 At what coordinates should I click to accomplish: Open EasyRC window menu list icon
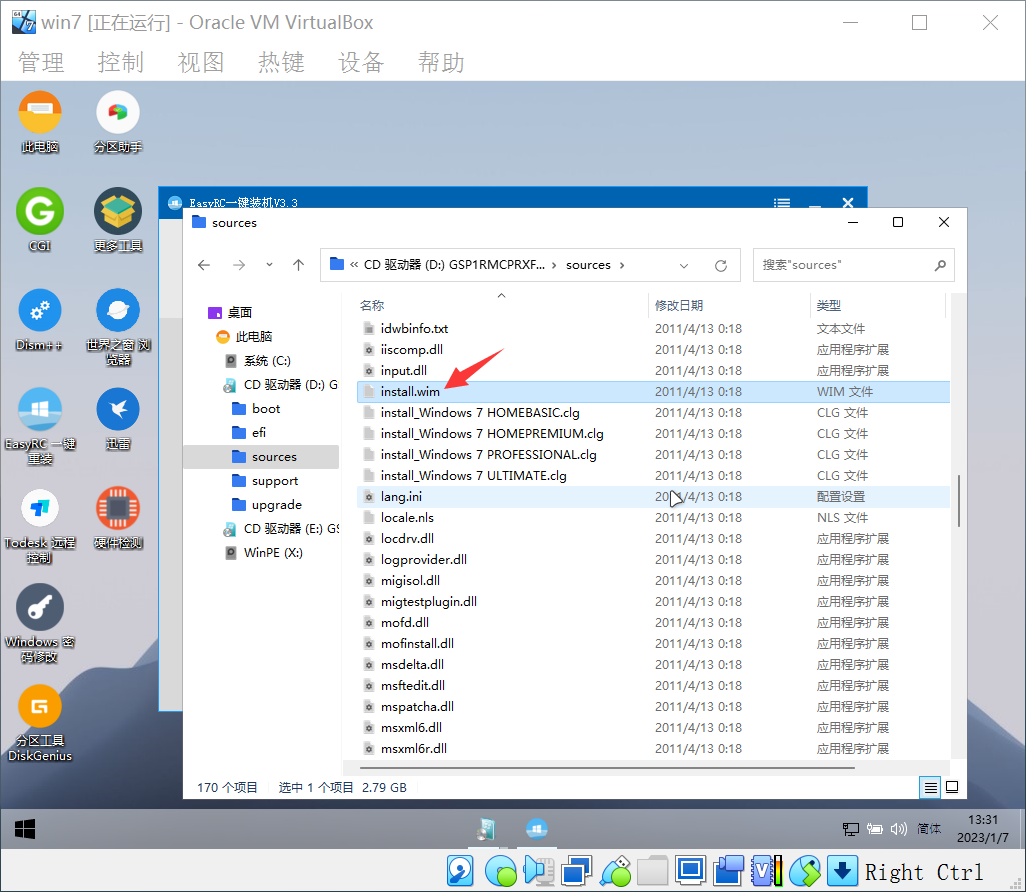pos(782,202)
